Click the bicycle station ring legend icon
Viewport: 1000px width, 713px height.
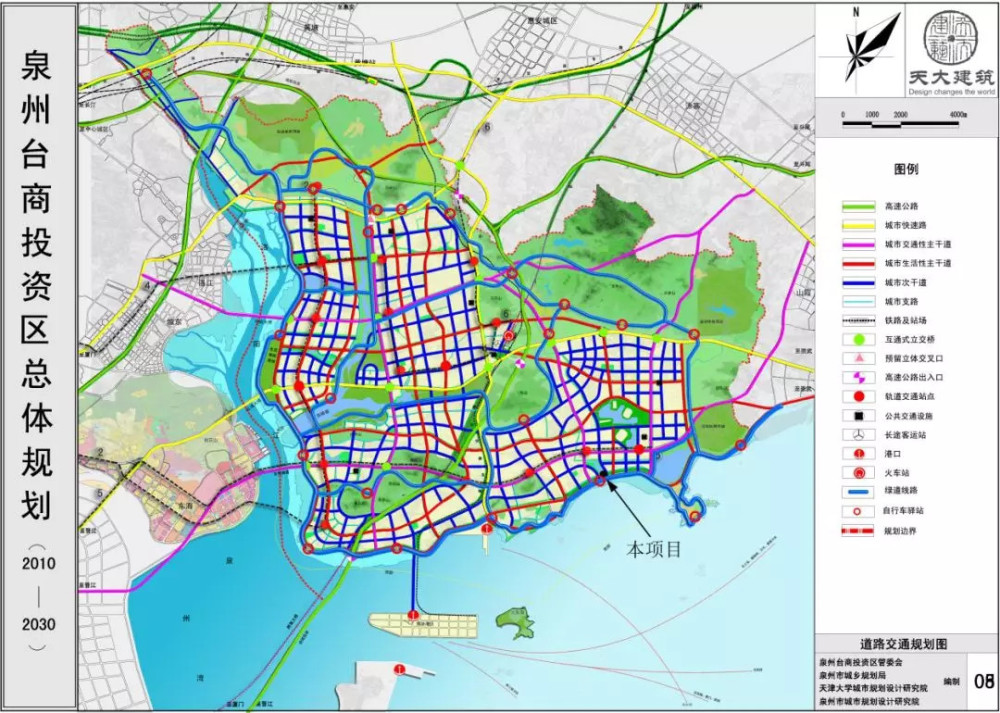[858, 511]
